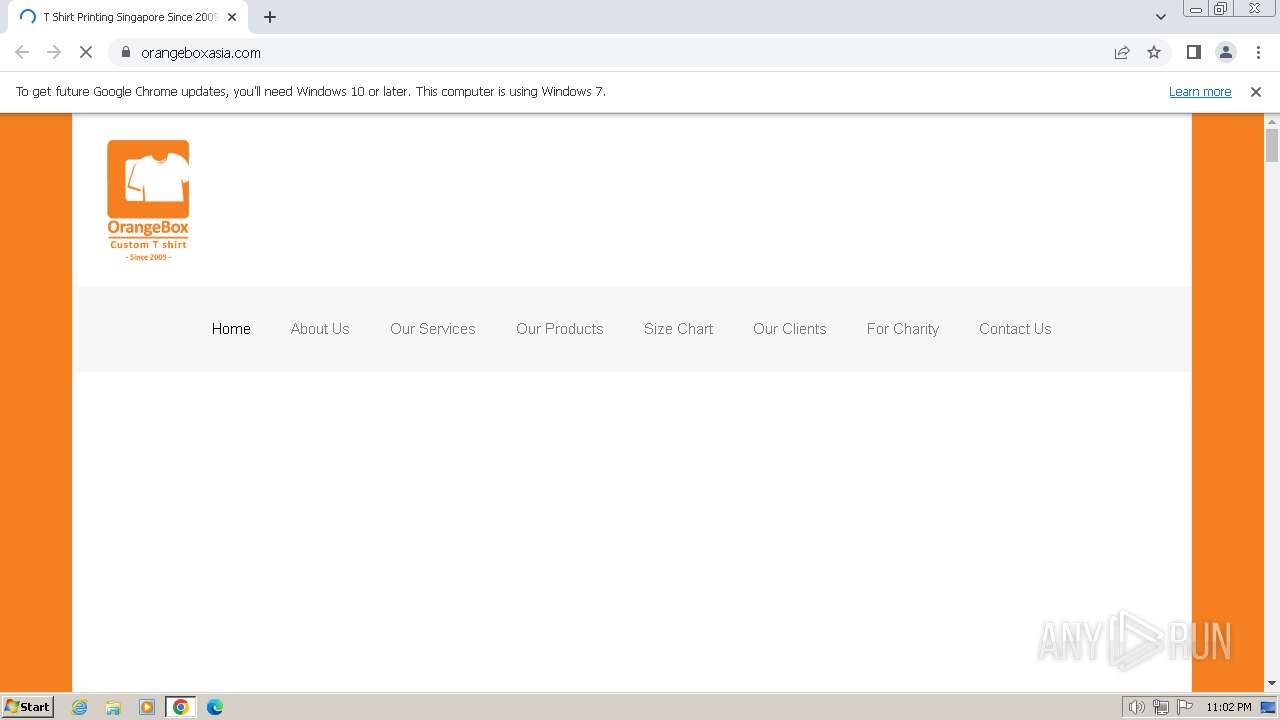Launch Microsoft Edge from taskbar
Image resolution: width=1280 pixels, height=720 pixels.
tap(215, 707)
